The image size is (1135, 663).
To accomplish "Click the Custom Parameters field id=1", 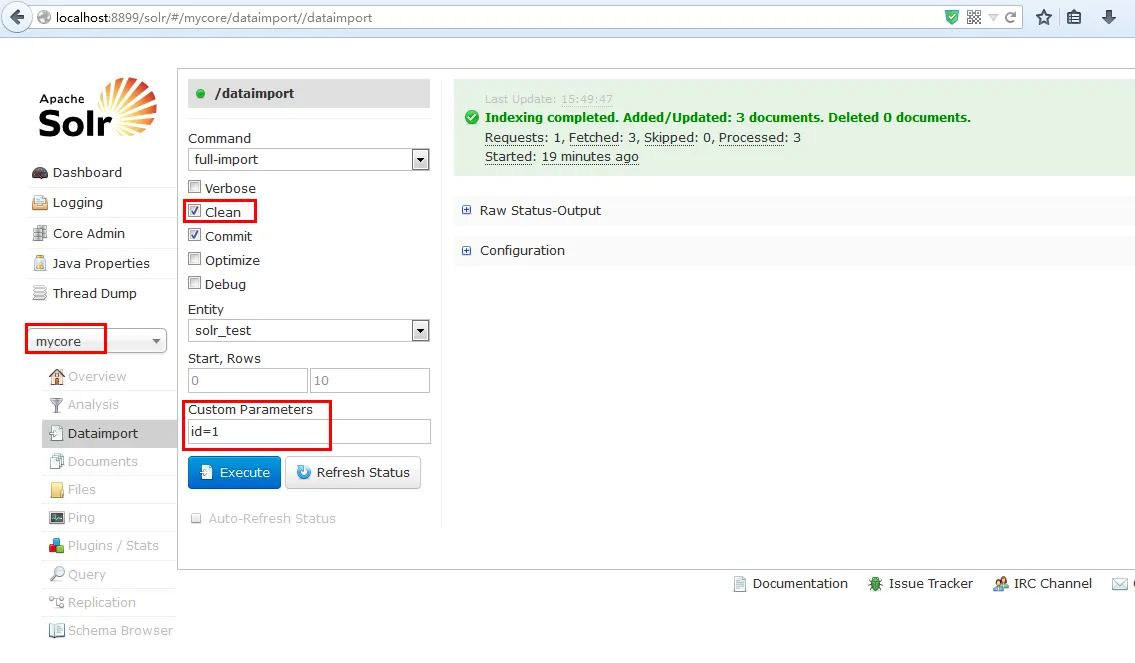I will (x=309, y=431).
